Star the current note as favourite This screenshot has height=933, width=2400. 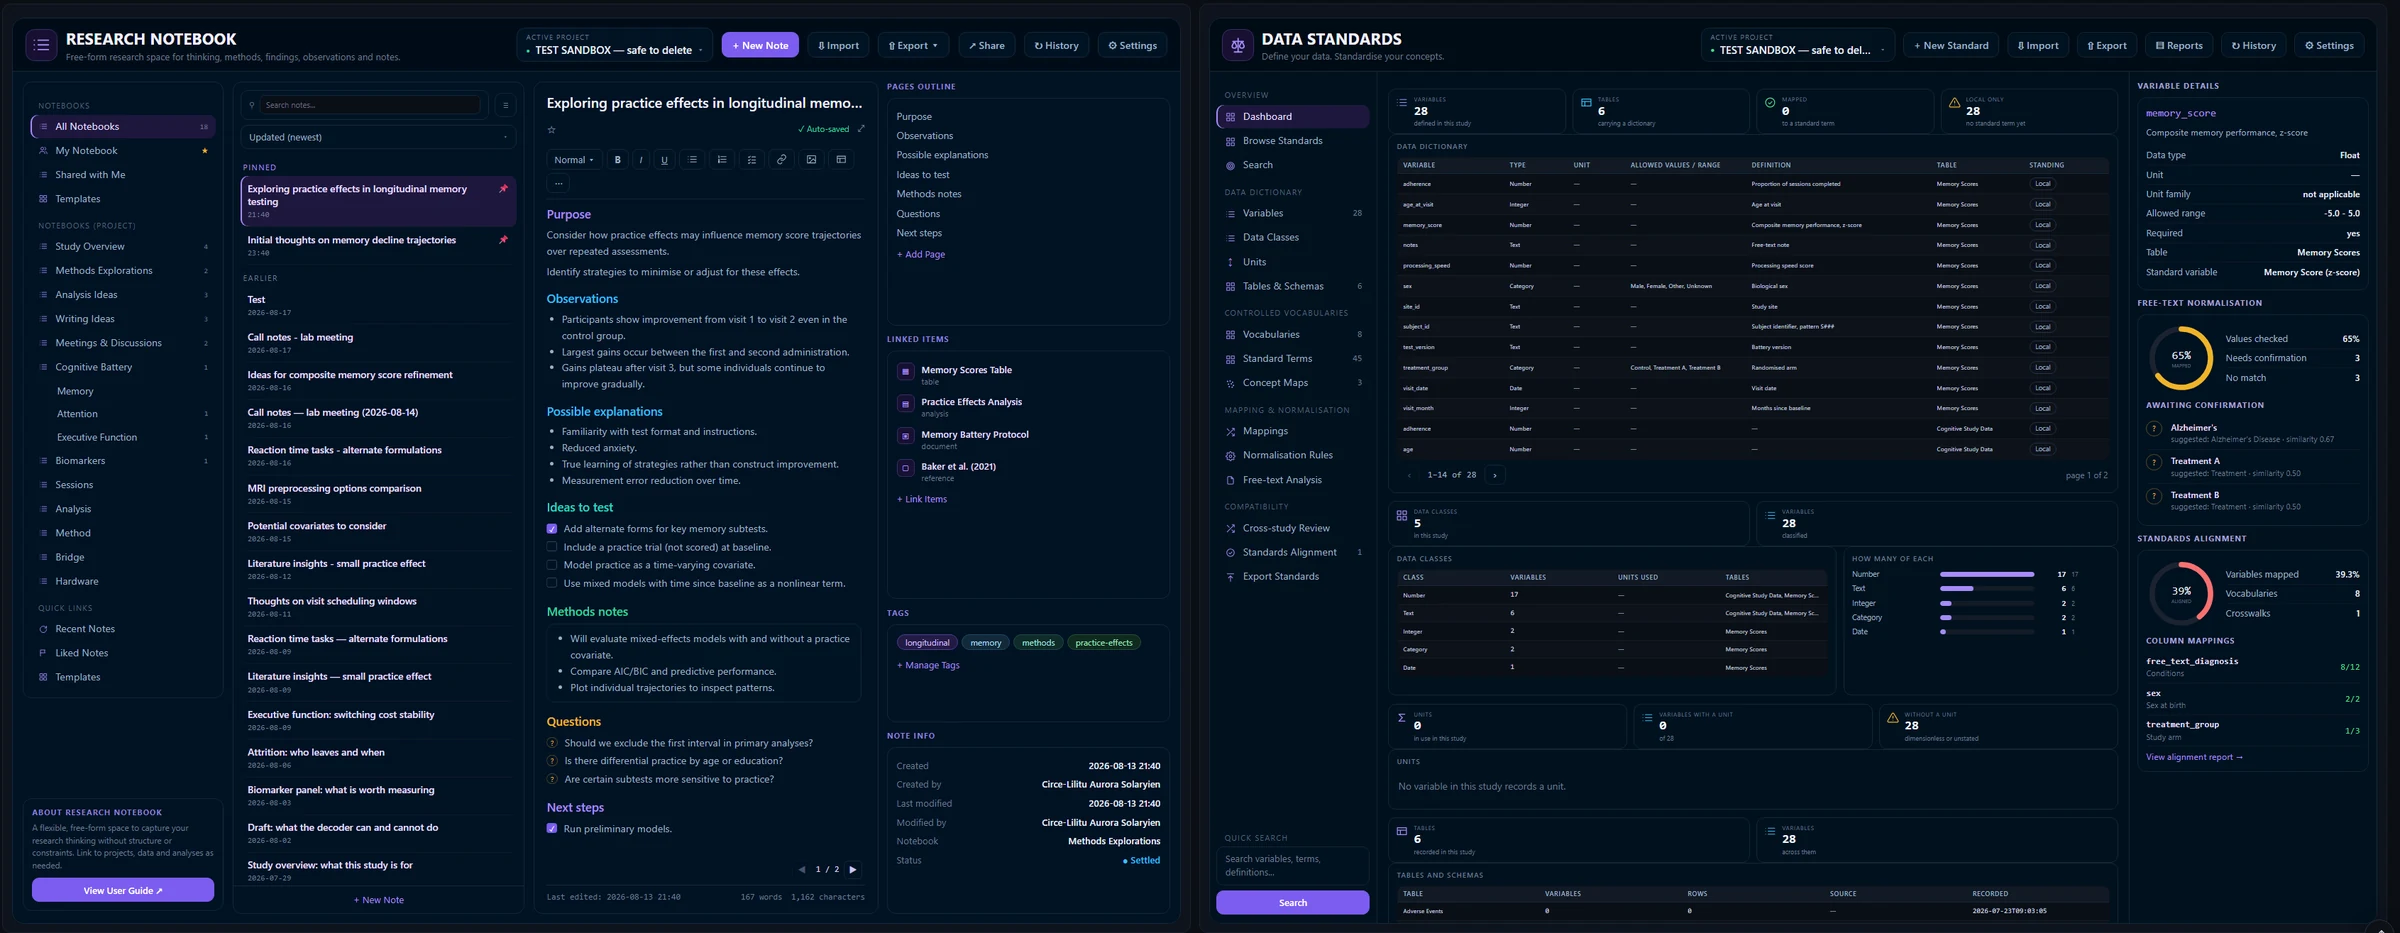tap(551, 130)
